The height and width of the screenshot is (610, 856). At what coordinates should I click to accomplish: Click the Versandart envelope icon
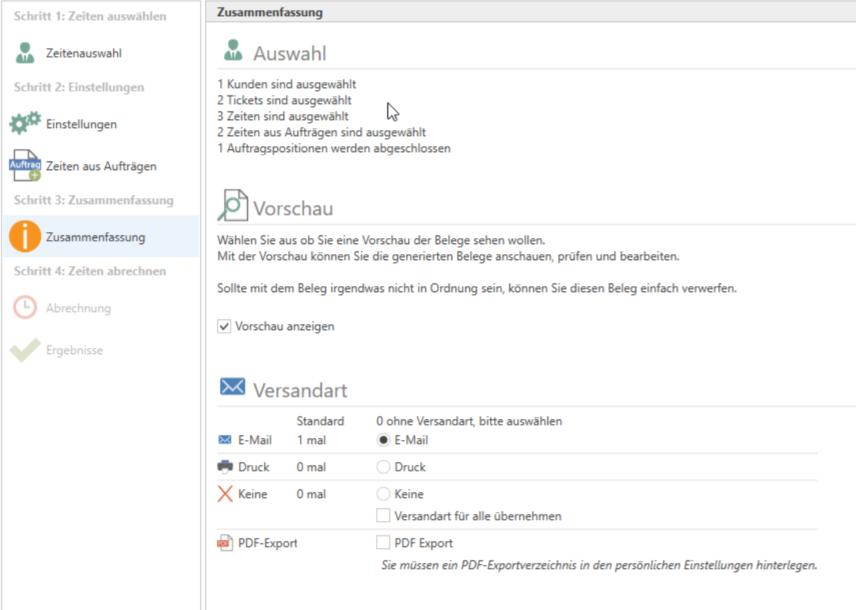coord(232,387)
